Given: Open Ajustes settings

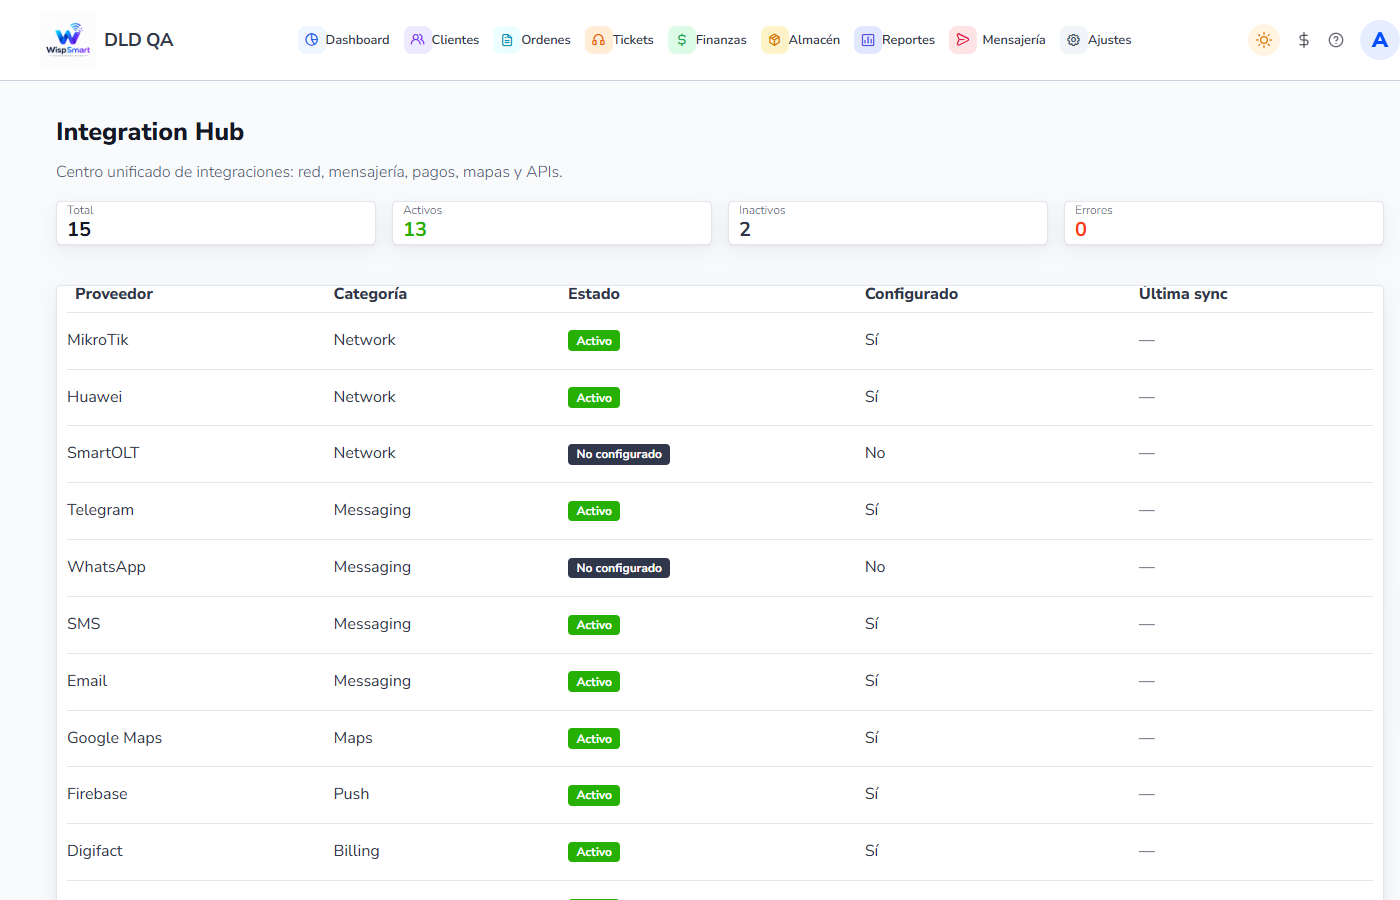Looking at the screenshot, I should pos(1097,40).
